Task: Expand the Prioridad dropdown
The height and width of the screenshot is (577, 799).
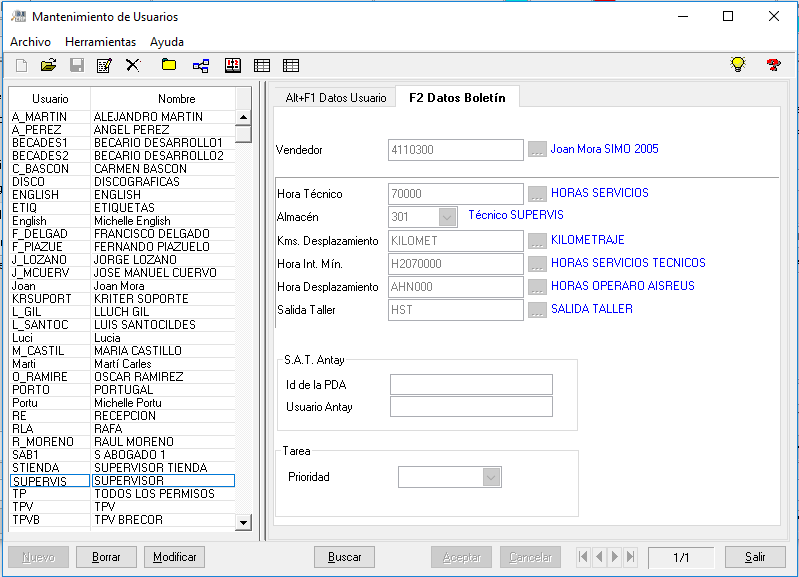Action: coord(491,477)
